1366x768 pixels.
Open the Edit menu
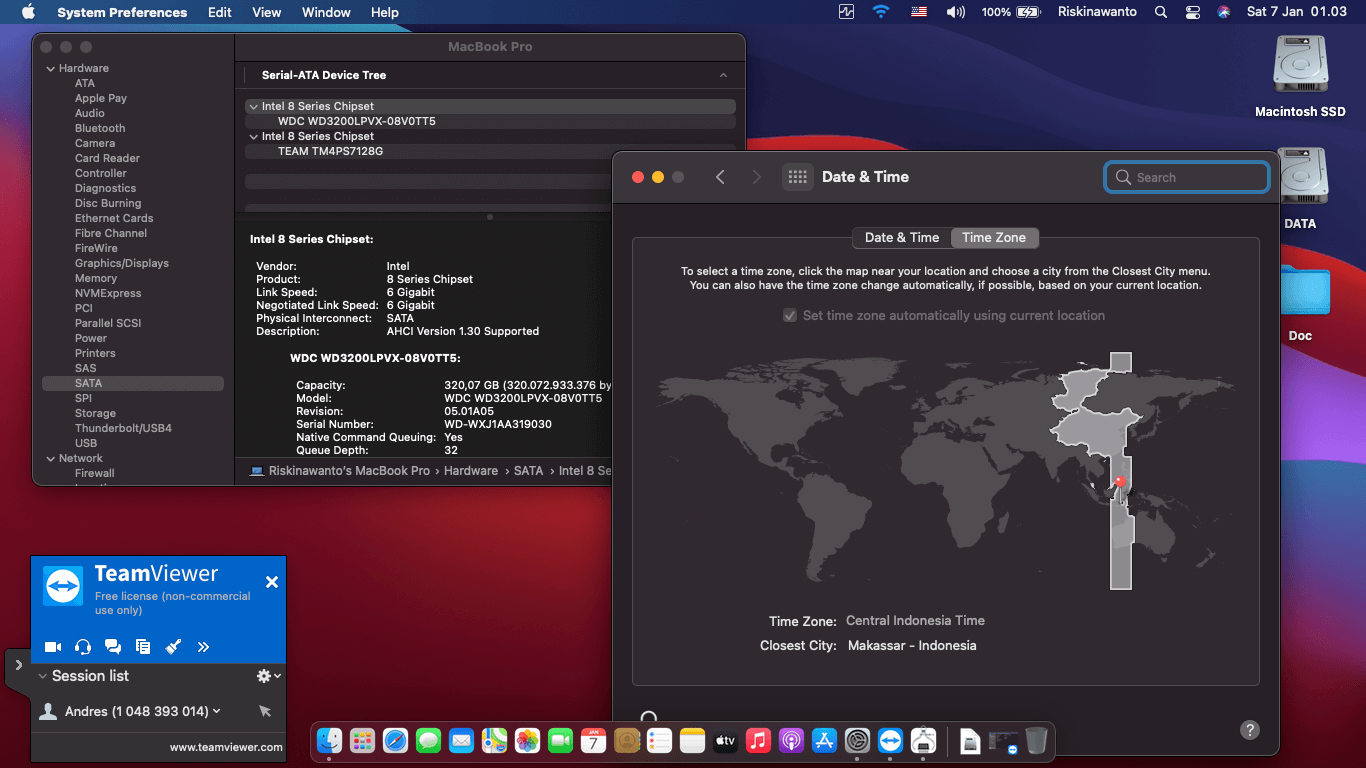coord(220,12)
